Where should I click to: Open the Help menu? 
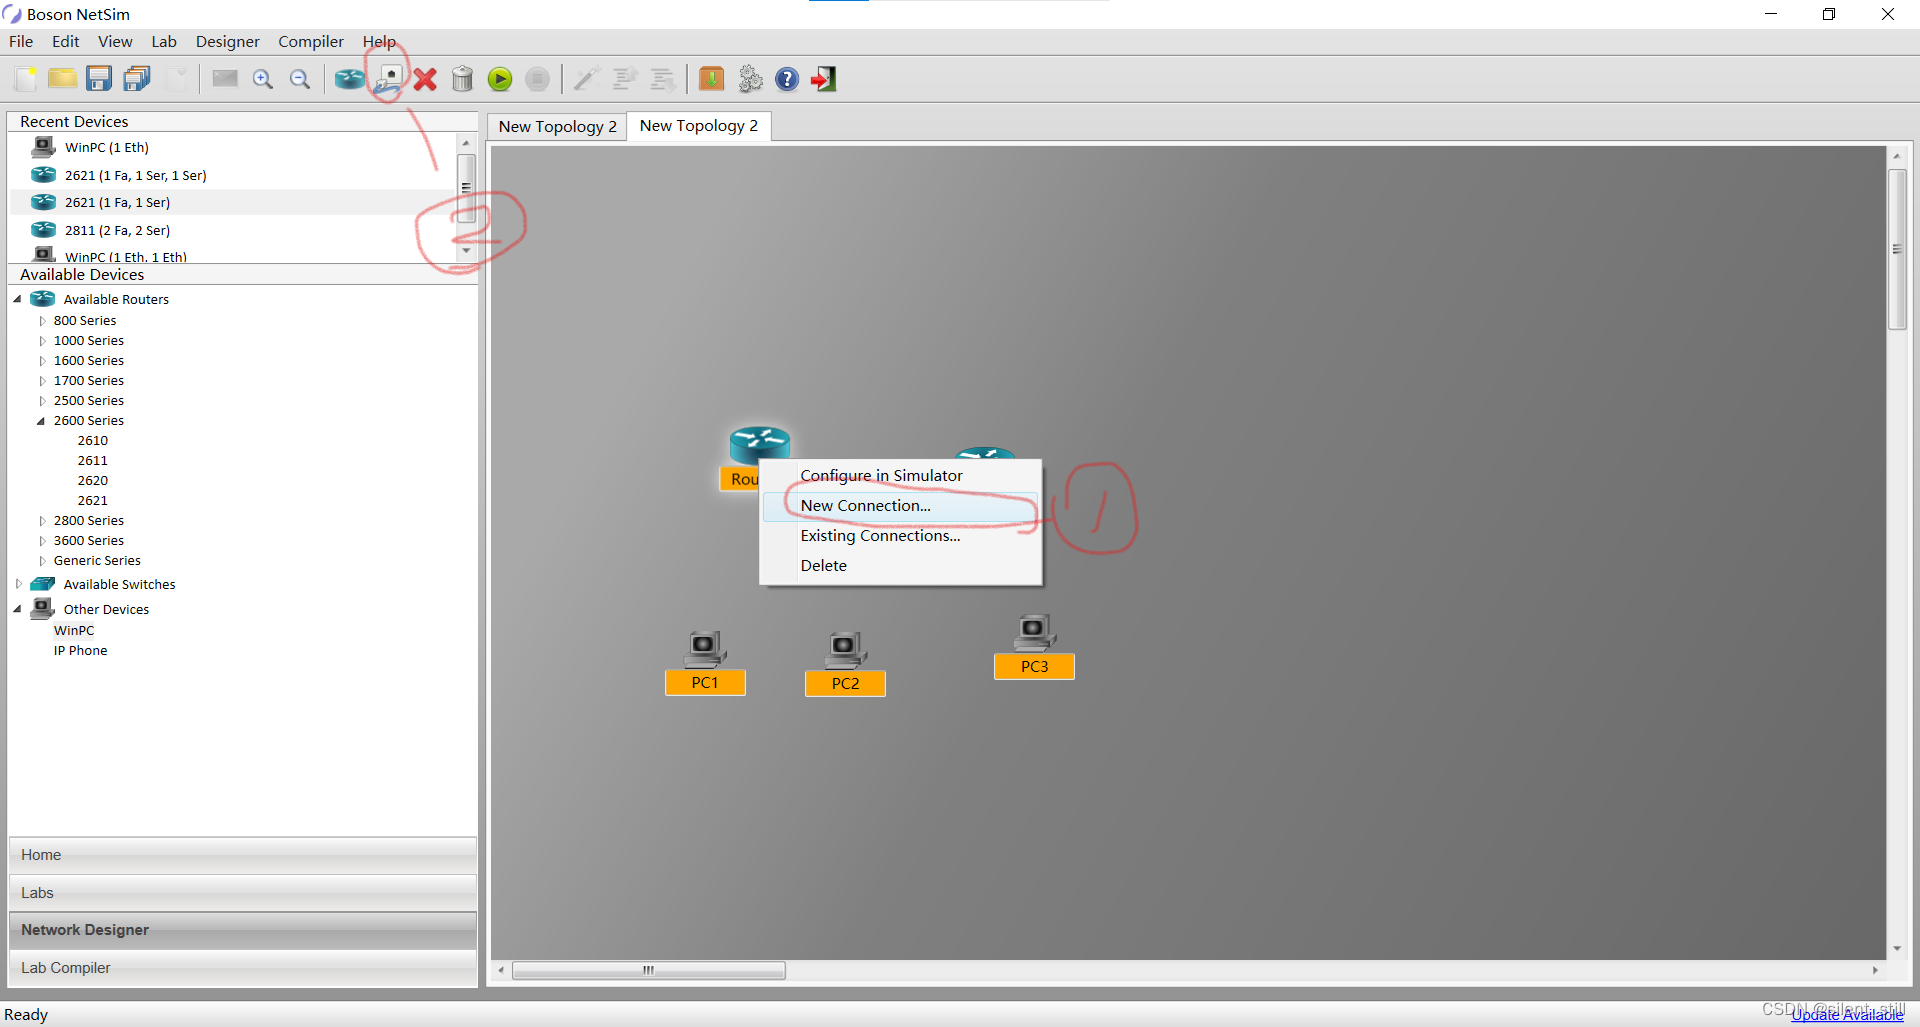click(x=379, y=41)
